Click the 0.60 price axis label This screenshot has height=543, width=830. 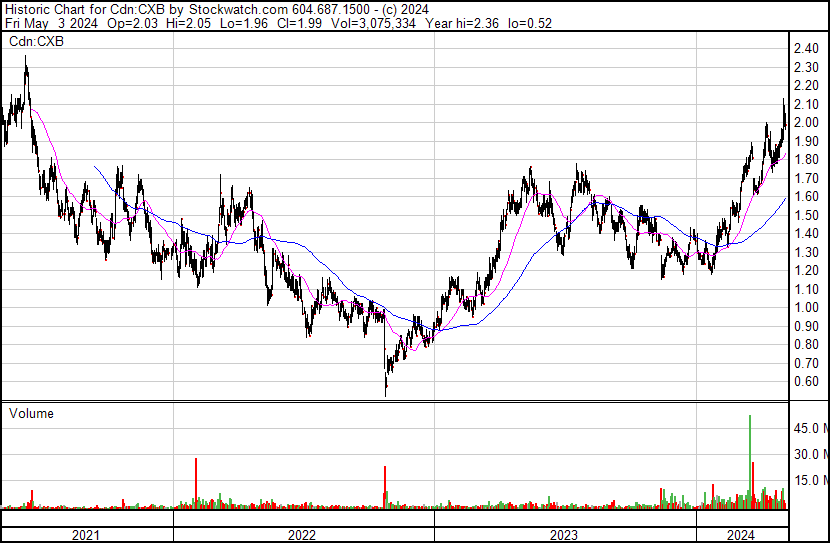click(806, 382)
